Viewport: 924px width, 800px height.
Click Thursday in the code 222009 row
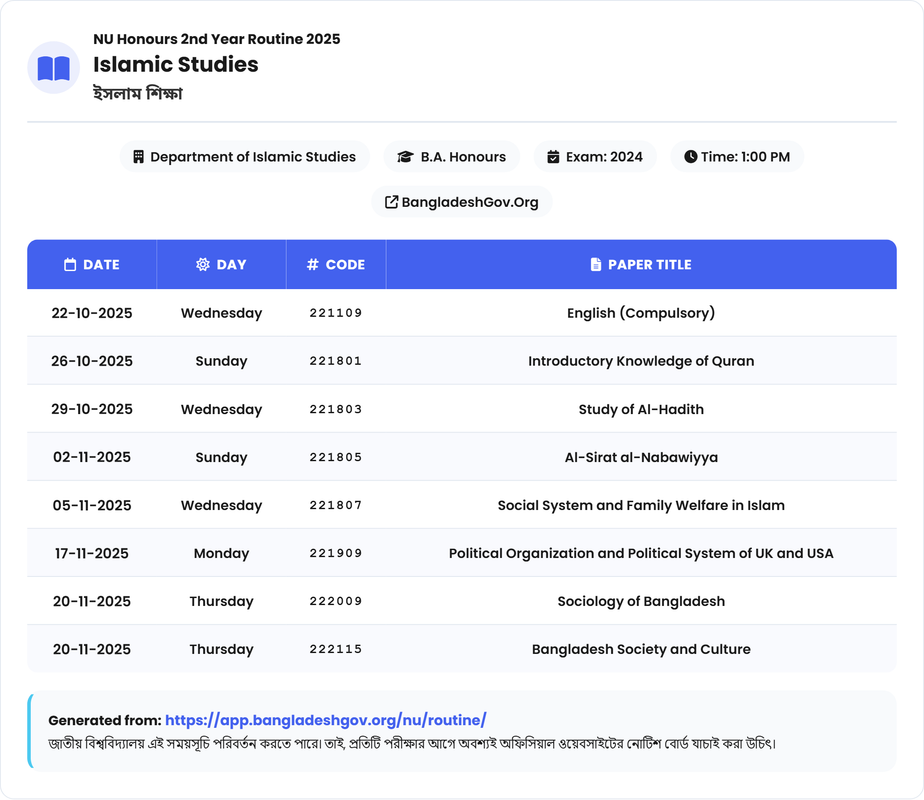coord(222,601)
